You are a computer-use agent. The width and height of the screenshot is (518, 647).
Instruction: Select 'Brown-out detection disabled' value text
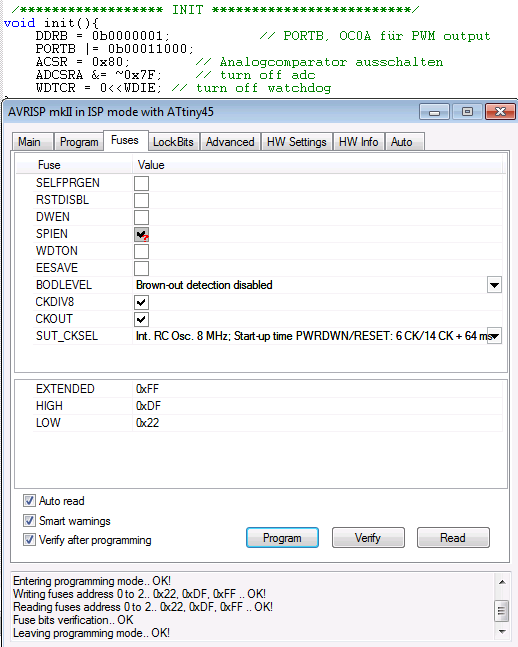tap(204, 285)
